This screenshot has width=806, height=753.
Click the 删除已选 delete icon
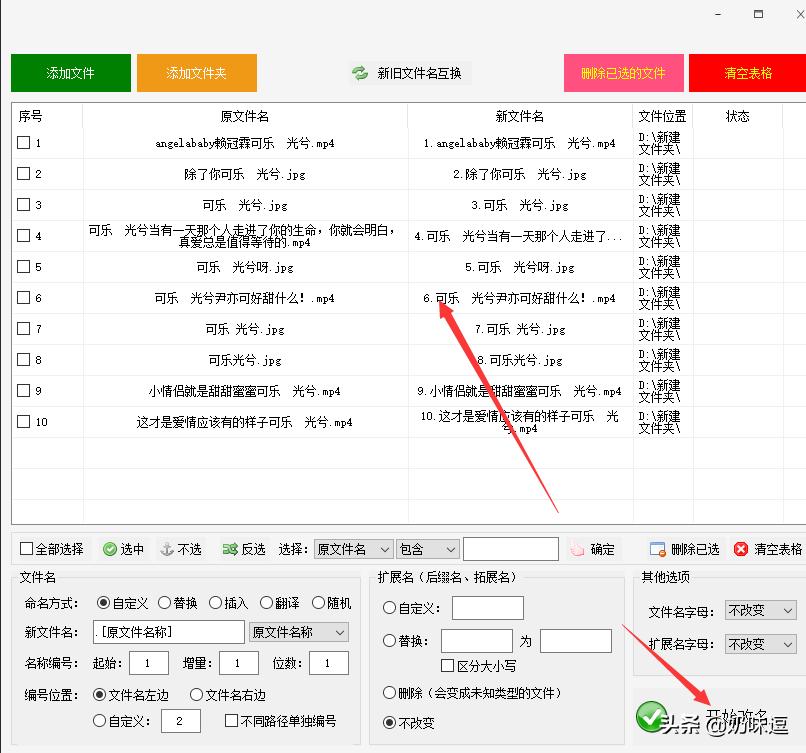(x=658, y=548)
